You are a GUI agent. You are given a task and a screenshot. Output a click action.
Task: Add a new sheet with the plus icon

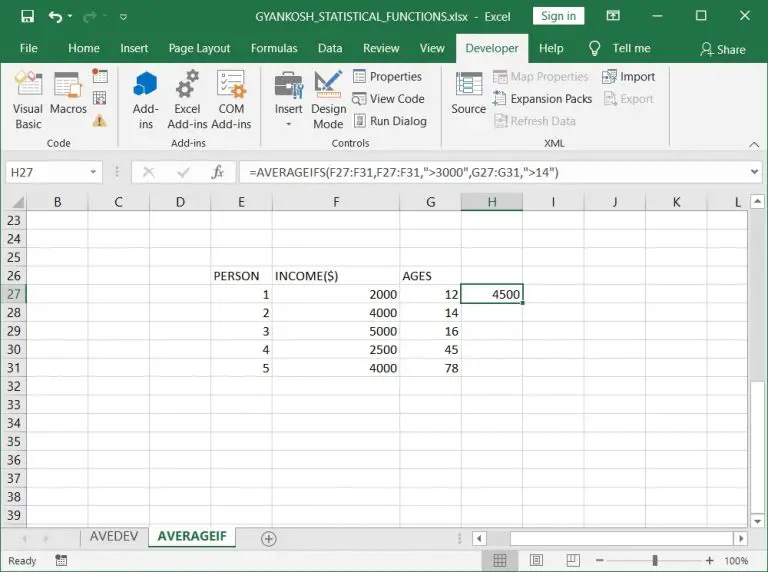pyautogui.click(x=268, y=539)
